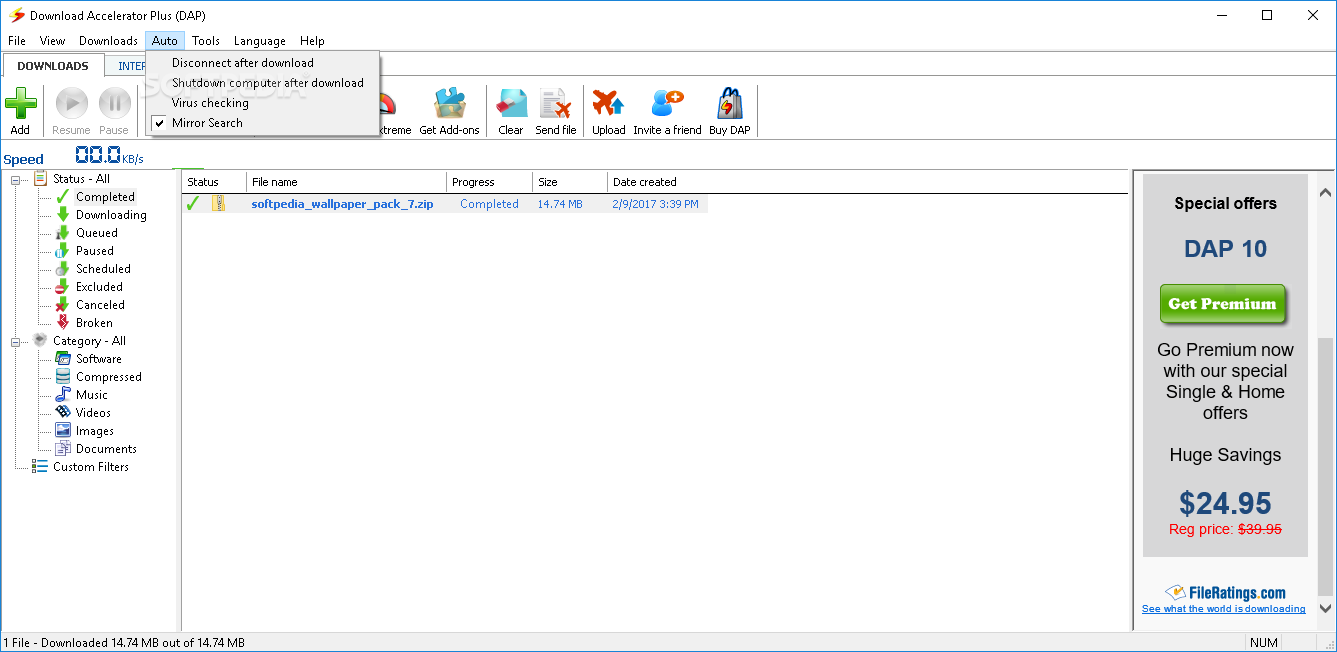Click ad panel scrollbar down arrow
1337x652 pixels.
(1325, 607)
